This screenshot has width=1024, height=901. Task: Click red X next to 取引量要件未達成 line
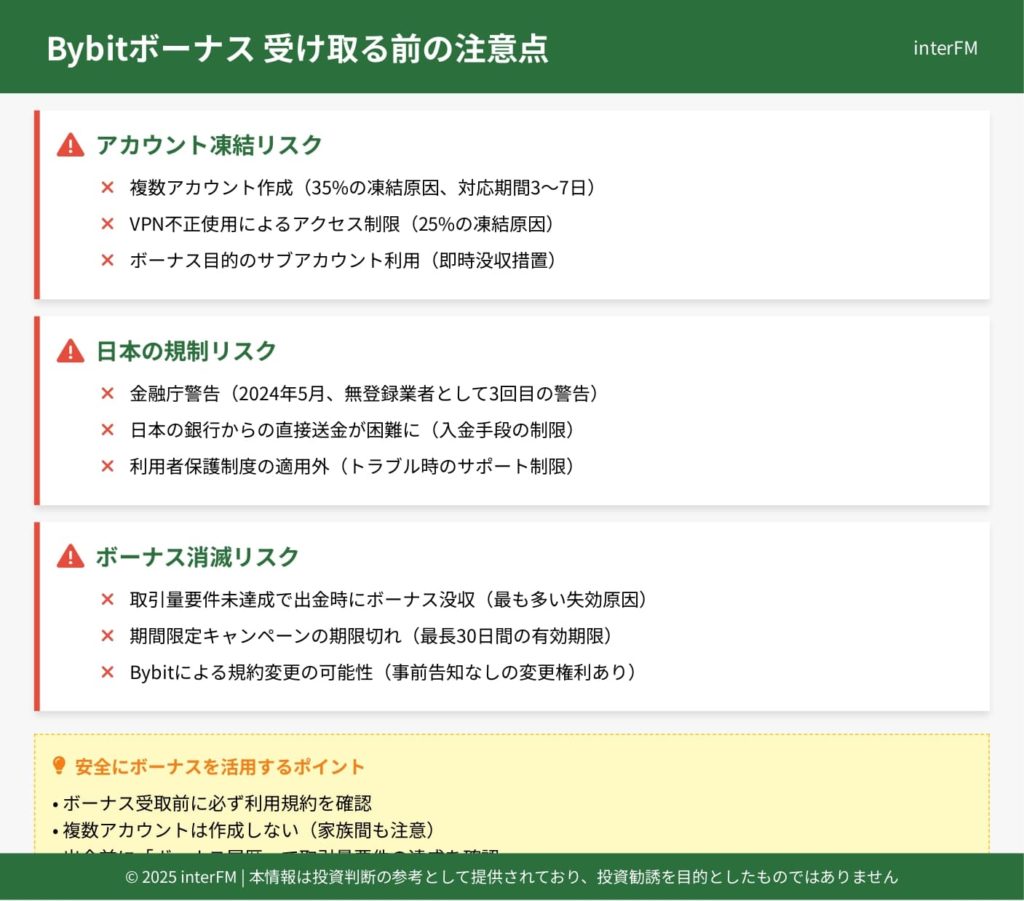pyautogui.click(x=108, y=599)
